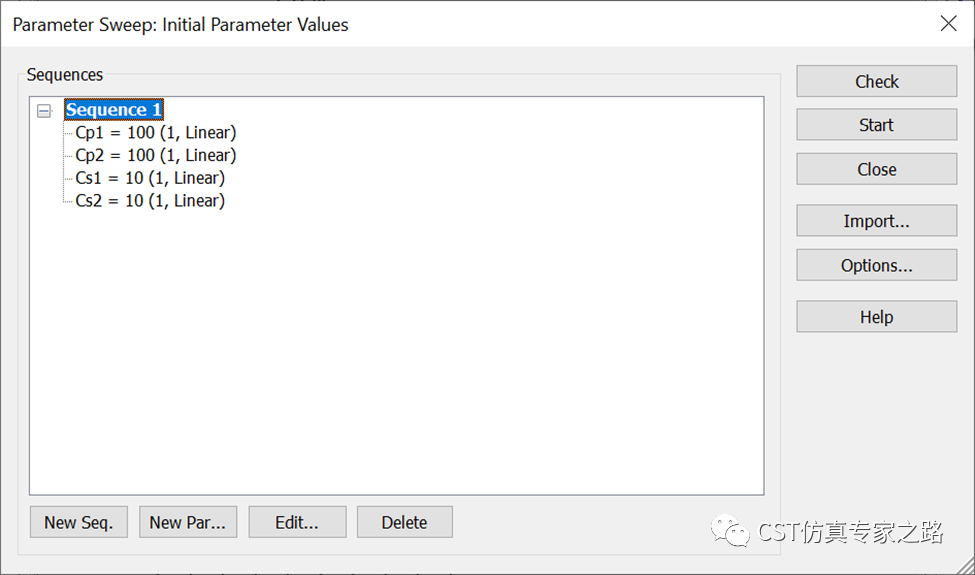
Task: Close the dialog with the X icon
Action: [x=948, y=24]
